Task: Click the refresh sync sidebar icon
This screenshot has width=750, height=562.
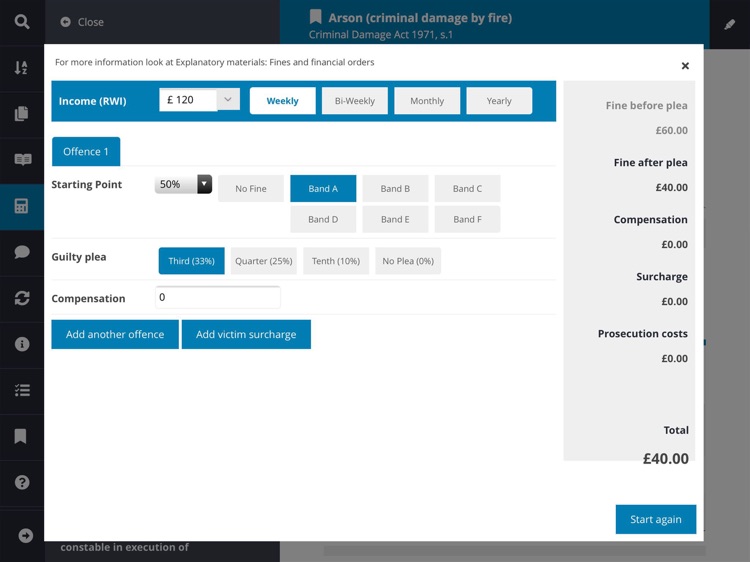Action: click(22, 298)
